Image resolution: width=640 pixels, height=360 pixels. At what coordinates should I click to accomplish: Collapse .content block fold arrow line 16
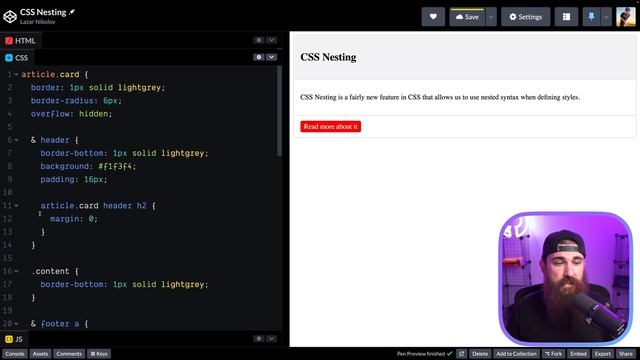point(16,271)
